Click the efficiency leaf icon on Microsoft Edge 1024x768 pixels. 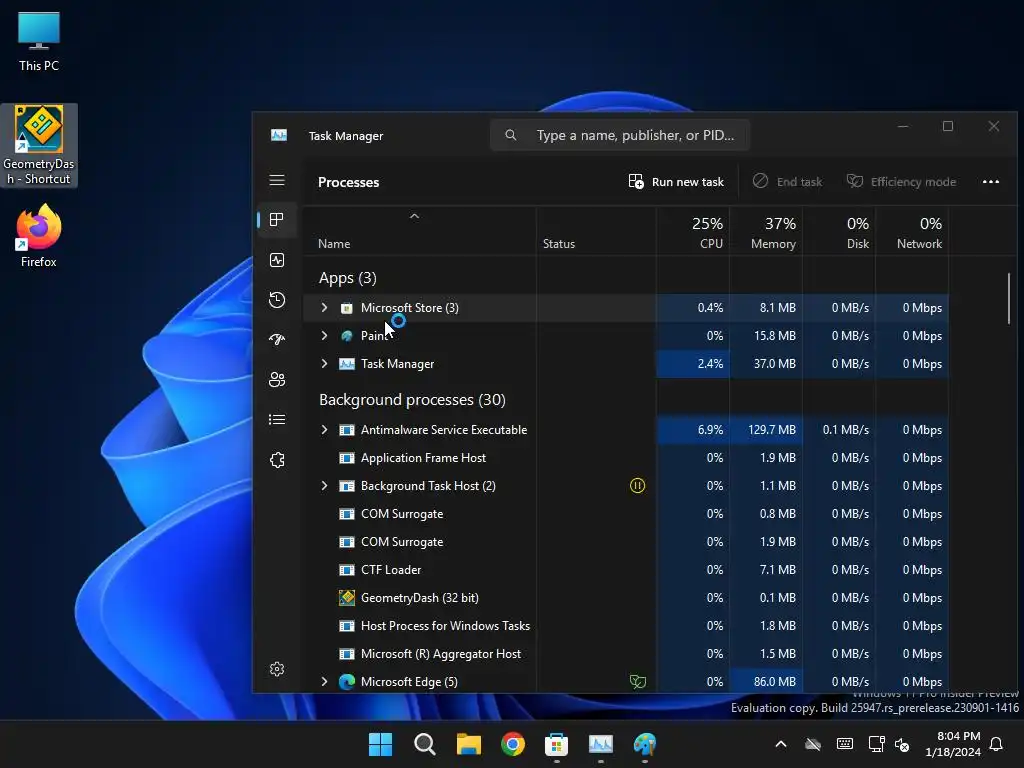(637, 682)
